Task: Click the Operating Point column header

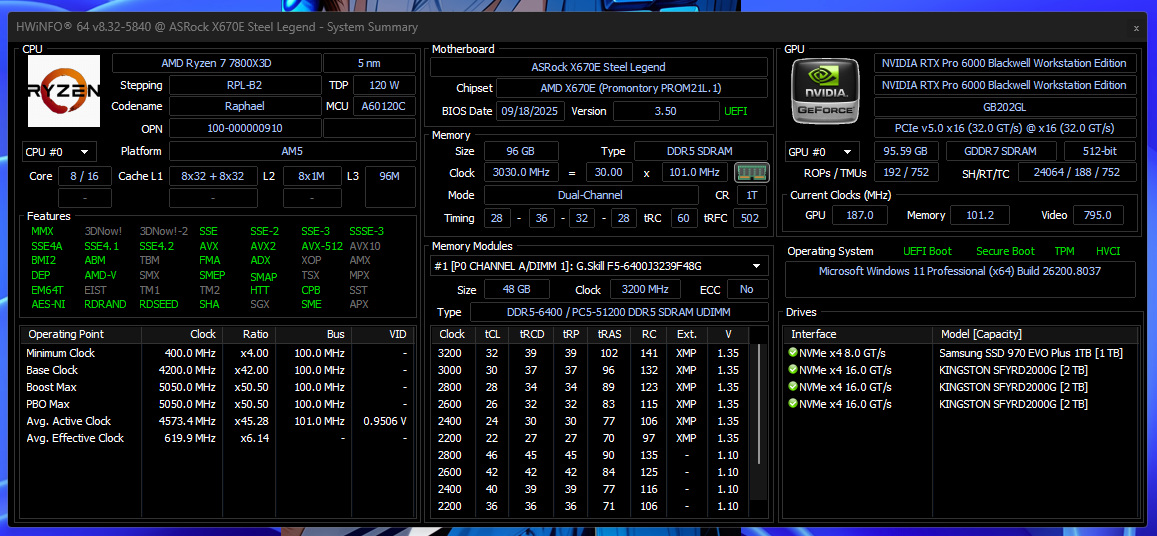Action: (x=81, y=334)
